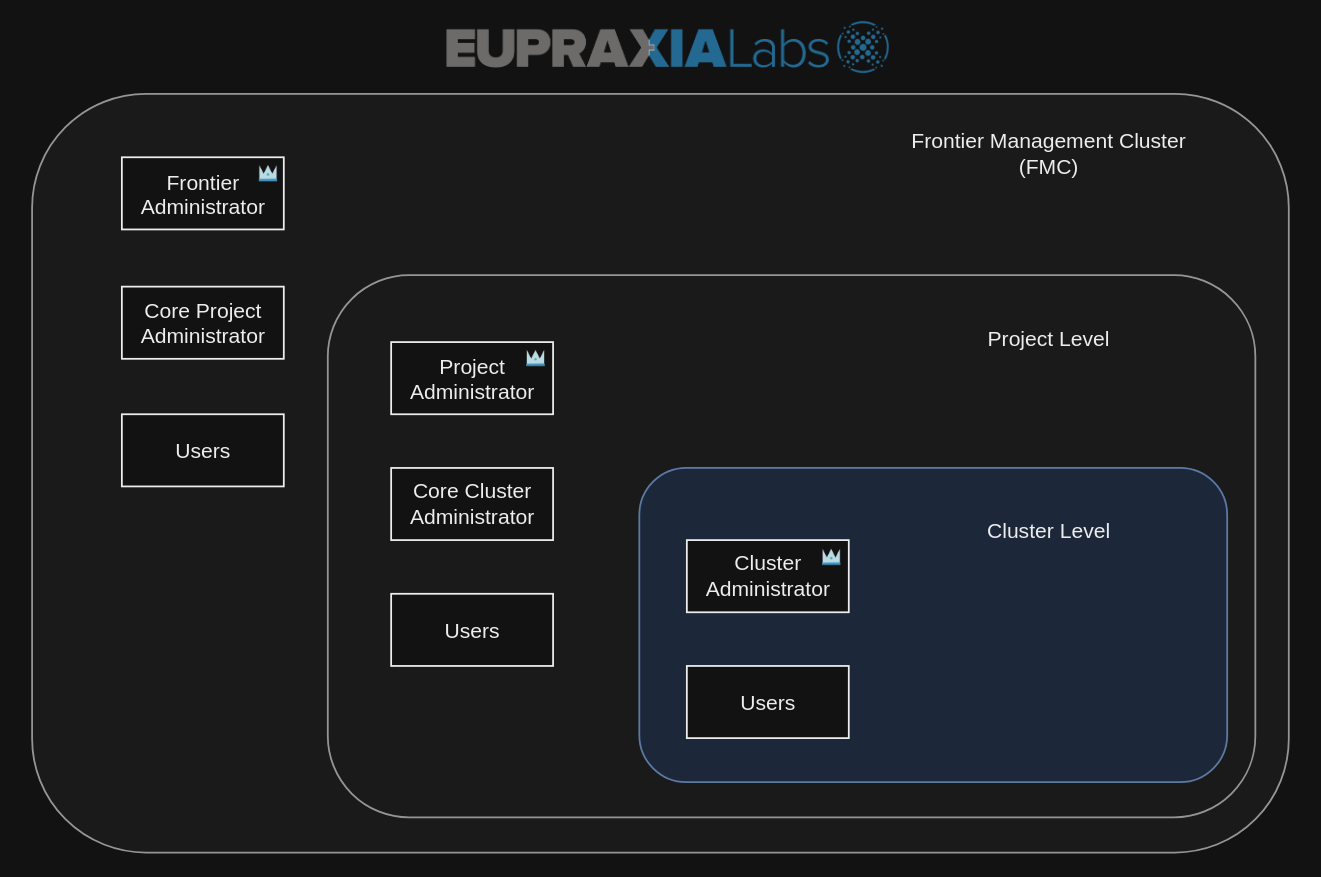Select the Users box in the Cluster Level
Viewport: 1321px width, 877px height.
[768, 702]
